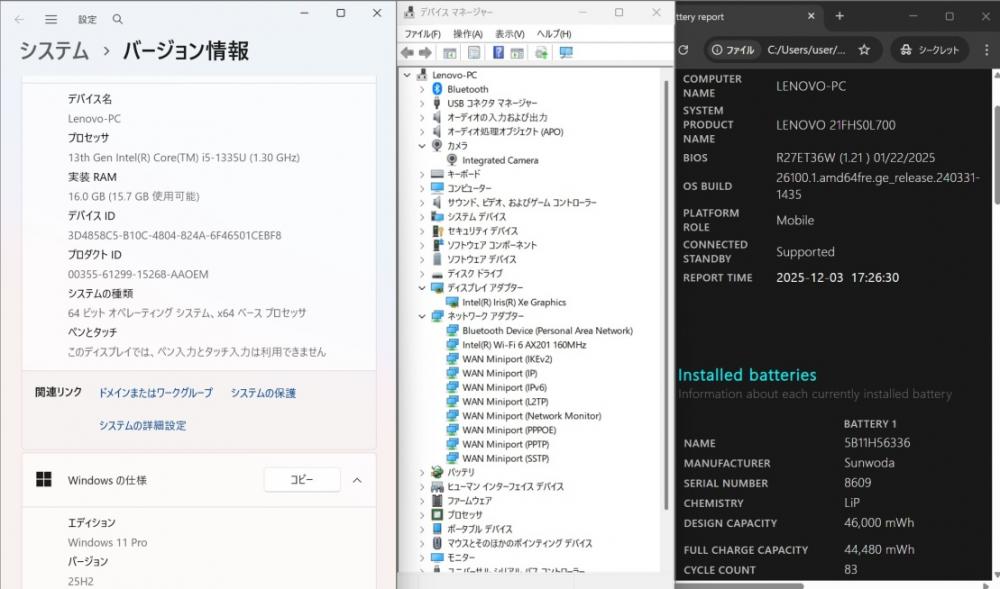The image size is (1000, 589).
Task: Select the ファームウェア category row
Action: tap(469, 500)
